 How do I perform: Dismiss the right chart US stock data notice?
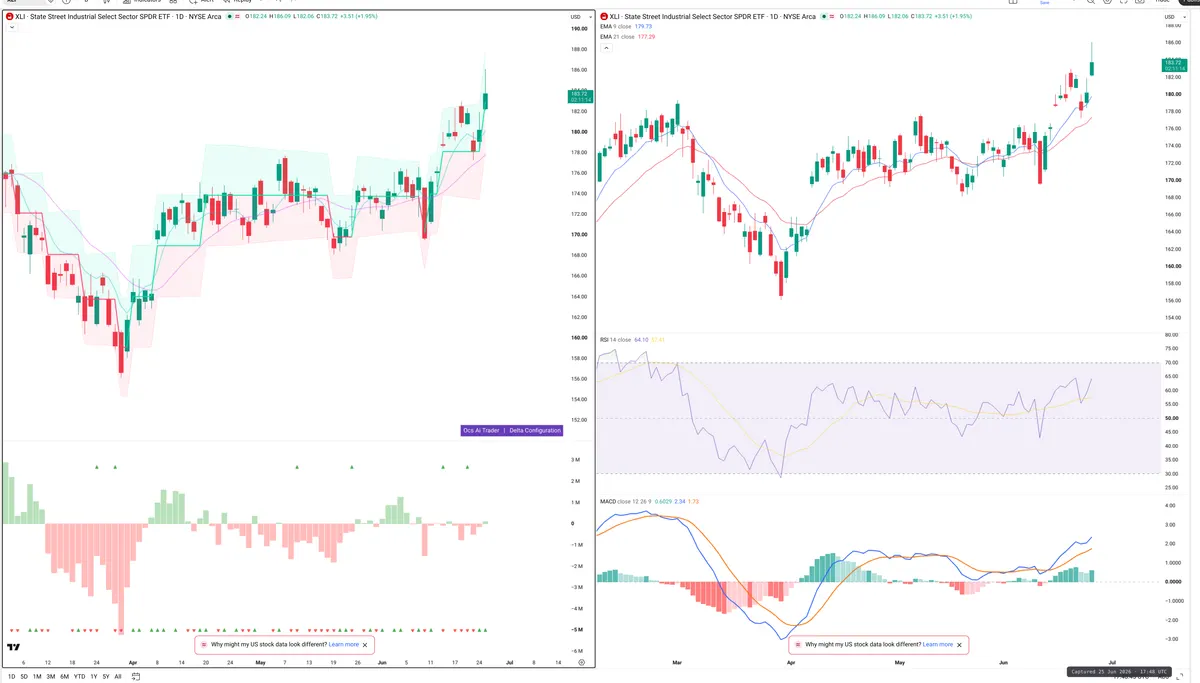click(960, 645)
